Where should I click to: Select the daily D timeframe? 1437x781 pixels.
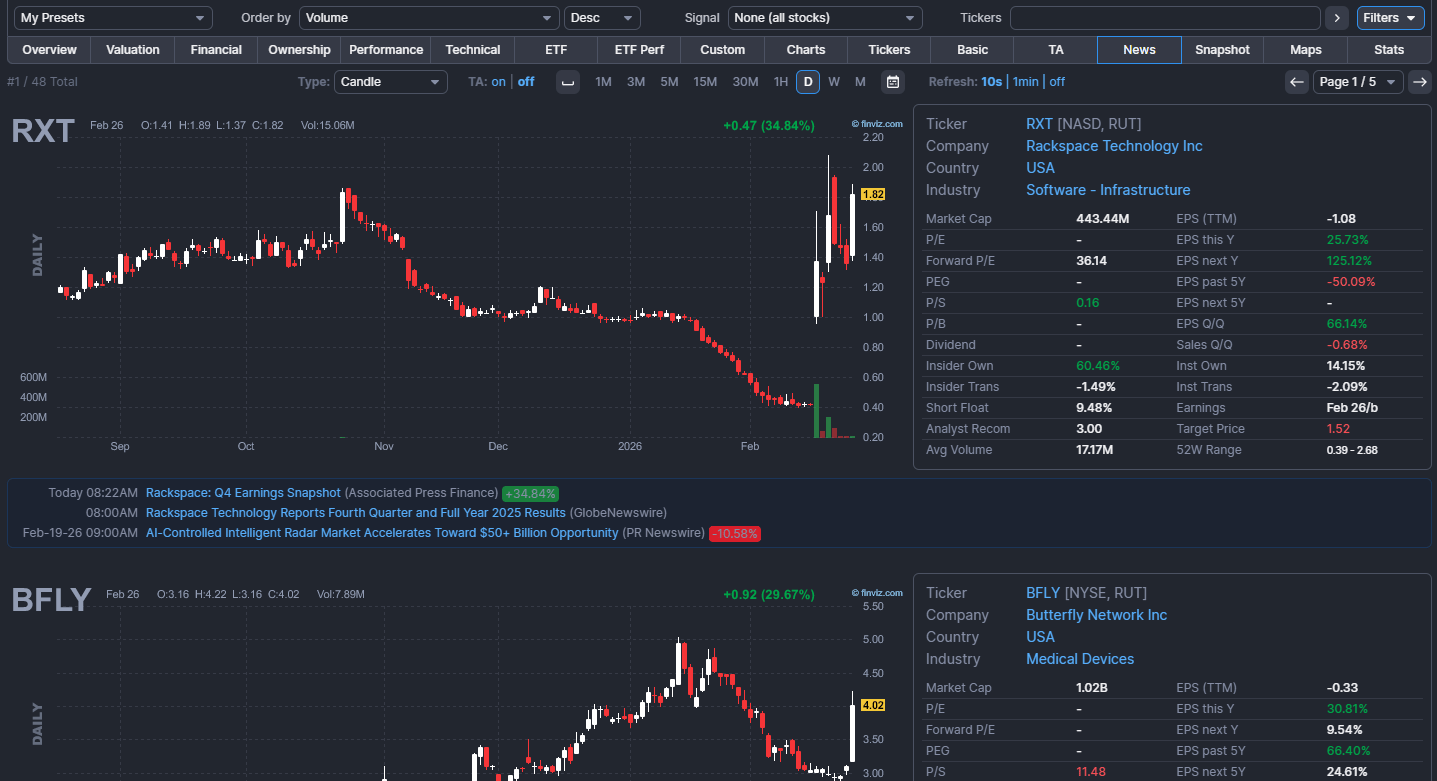pyautogui.click(x=808, y=82)
